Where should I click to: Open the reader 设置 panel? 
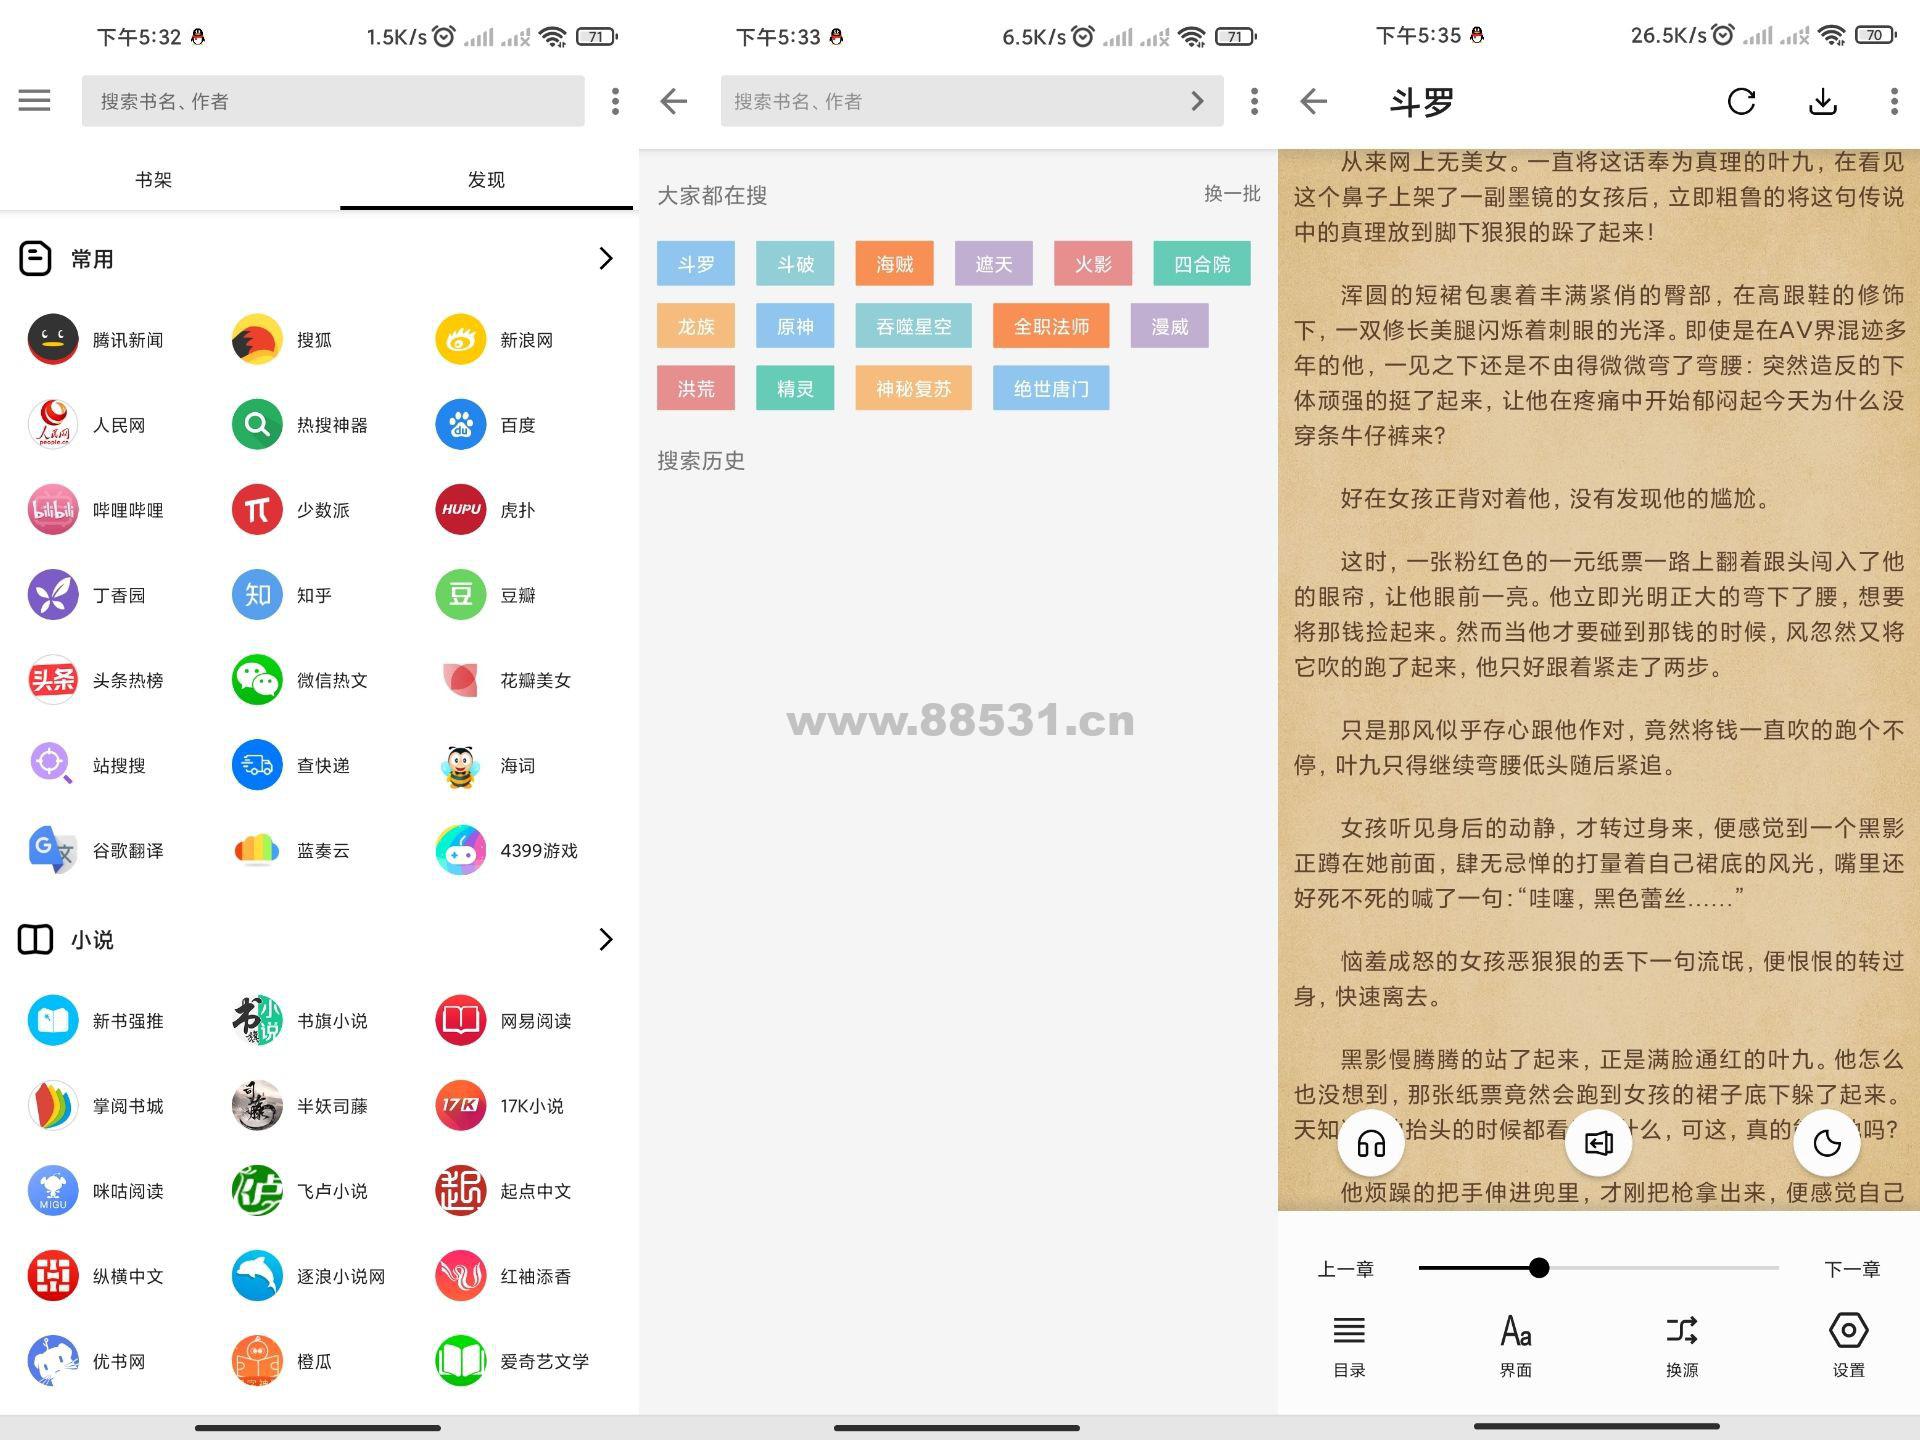pyautogui.click(x=1848, y=1348)
